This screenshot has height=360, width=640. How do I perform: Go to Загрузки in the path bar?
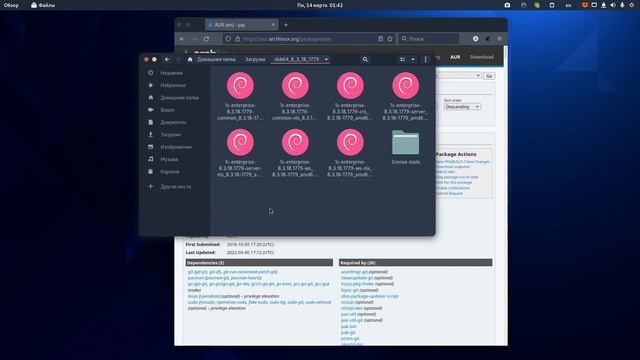point(255,60)
